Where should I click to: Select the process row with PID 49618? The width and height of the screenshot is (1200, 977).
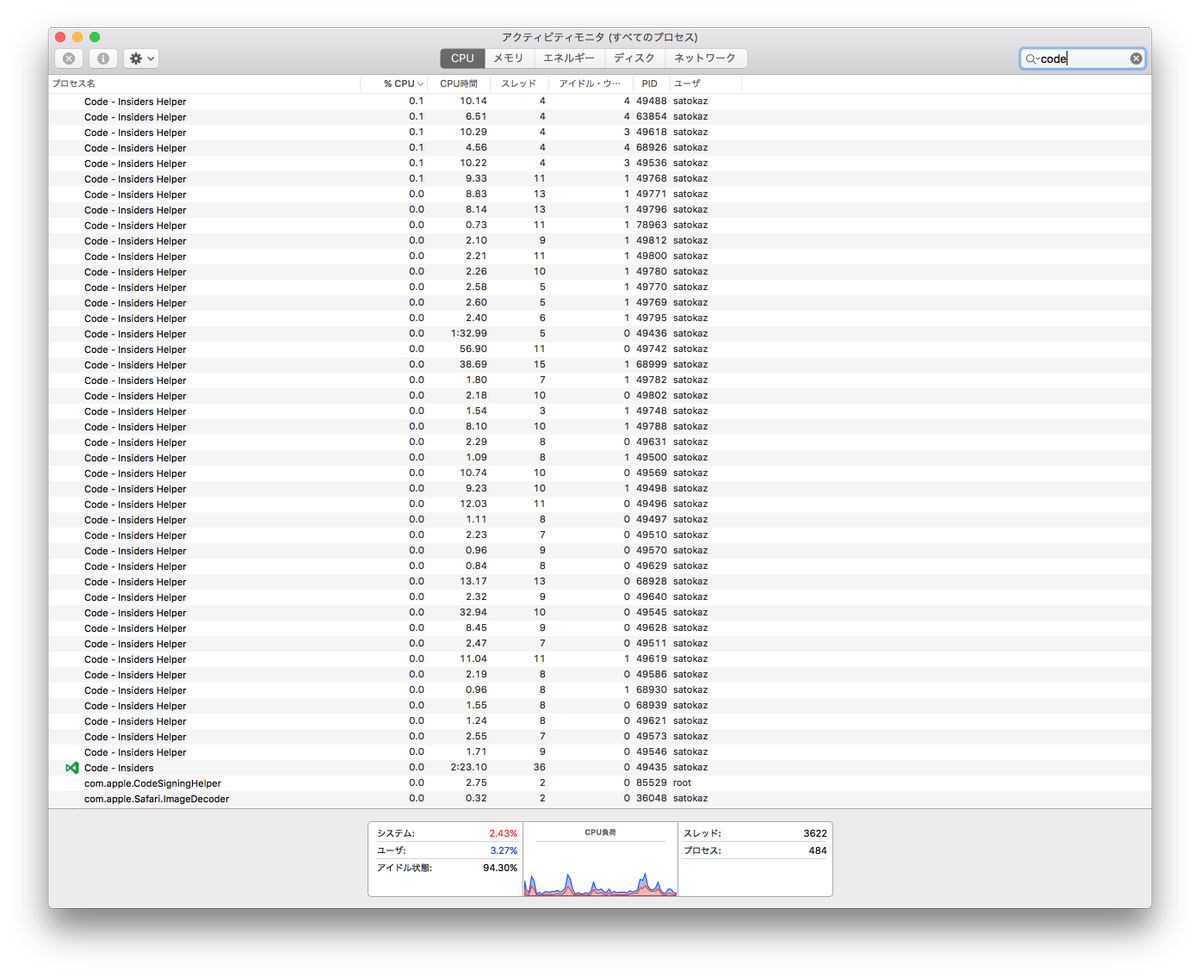click(600, 132)
